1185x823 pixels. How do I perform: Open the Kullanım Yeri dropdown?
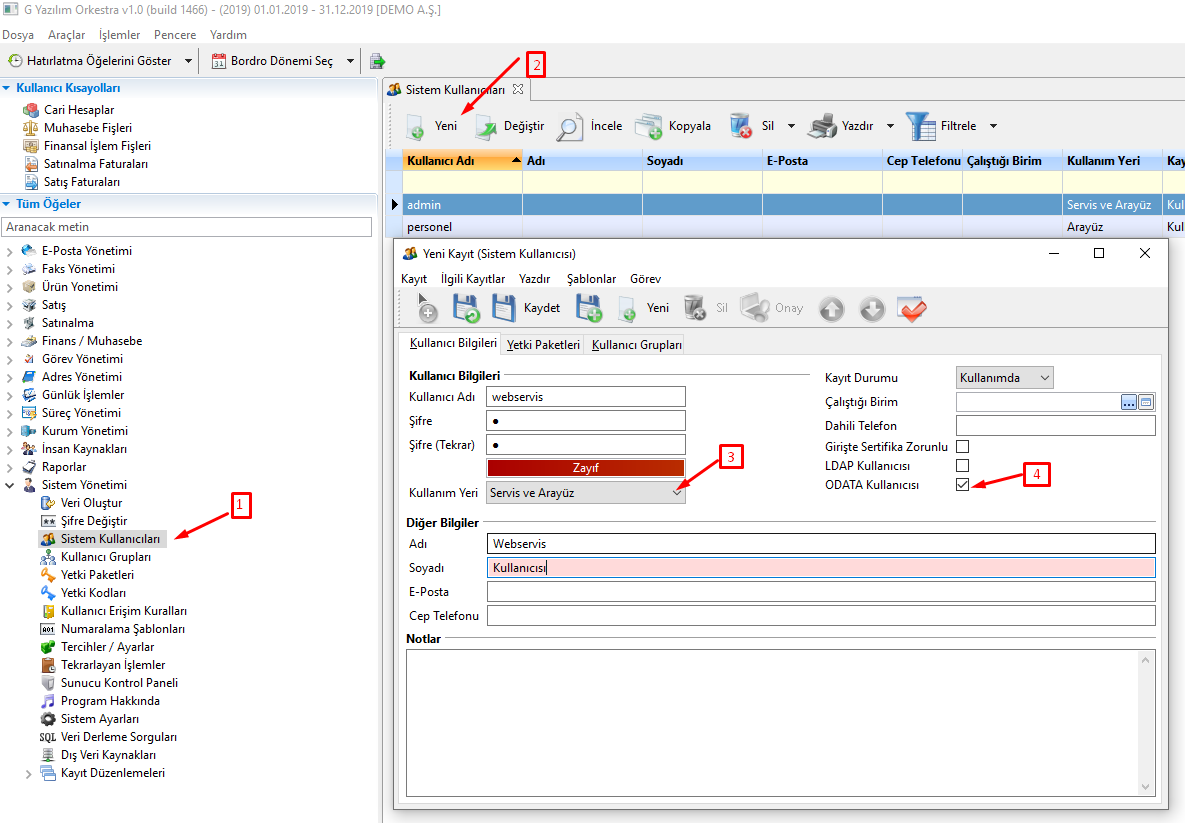click(x=586, y=492)
